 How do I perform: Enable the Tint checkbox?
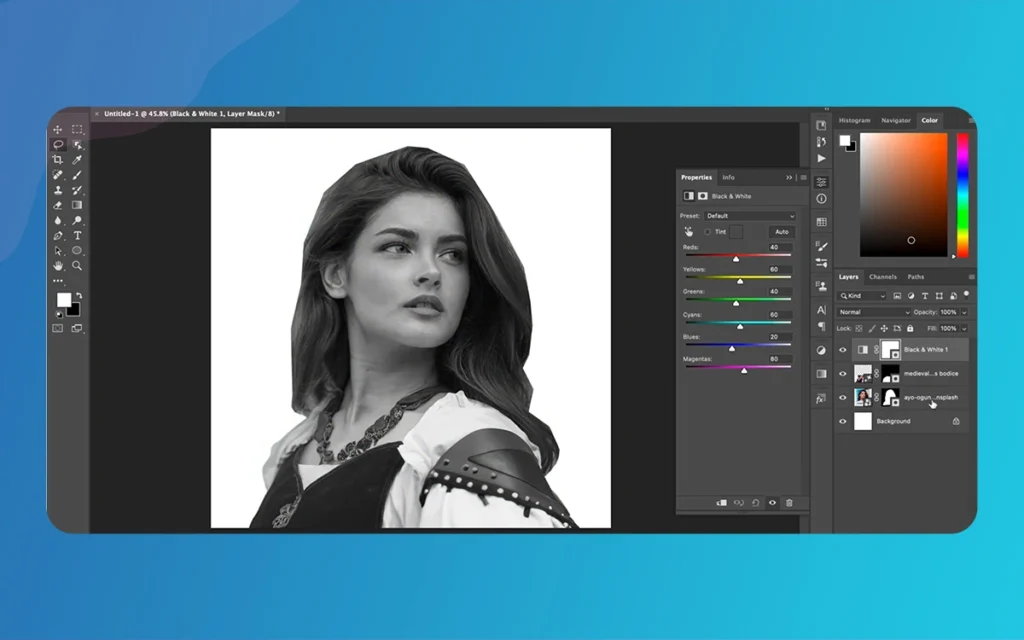coord(708,231)
